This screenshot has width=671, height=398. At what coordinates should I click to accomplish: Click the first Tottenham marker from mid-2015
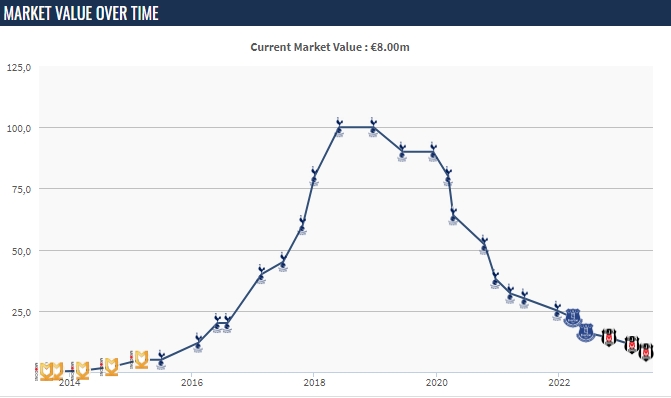[161, 360]
